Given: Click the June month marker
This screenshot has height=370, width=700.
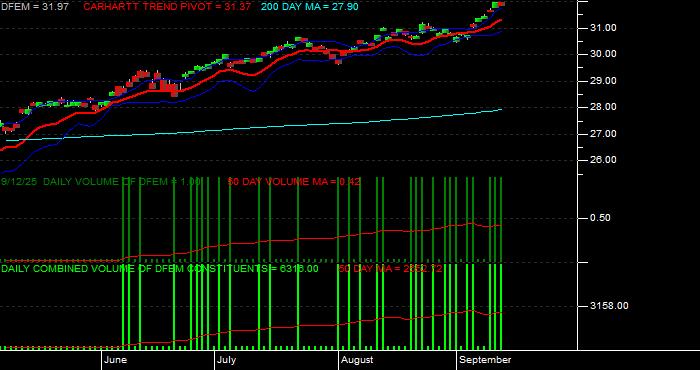Looking at the screenshot, I should 115,360.
